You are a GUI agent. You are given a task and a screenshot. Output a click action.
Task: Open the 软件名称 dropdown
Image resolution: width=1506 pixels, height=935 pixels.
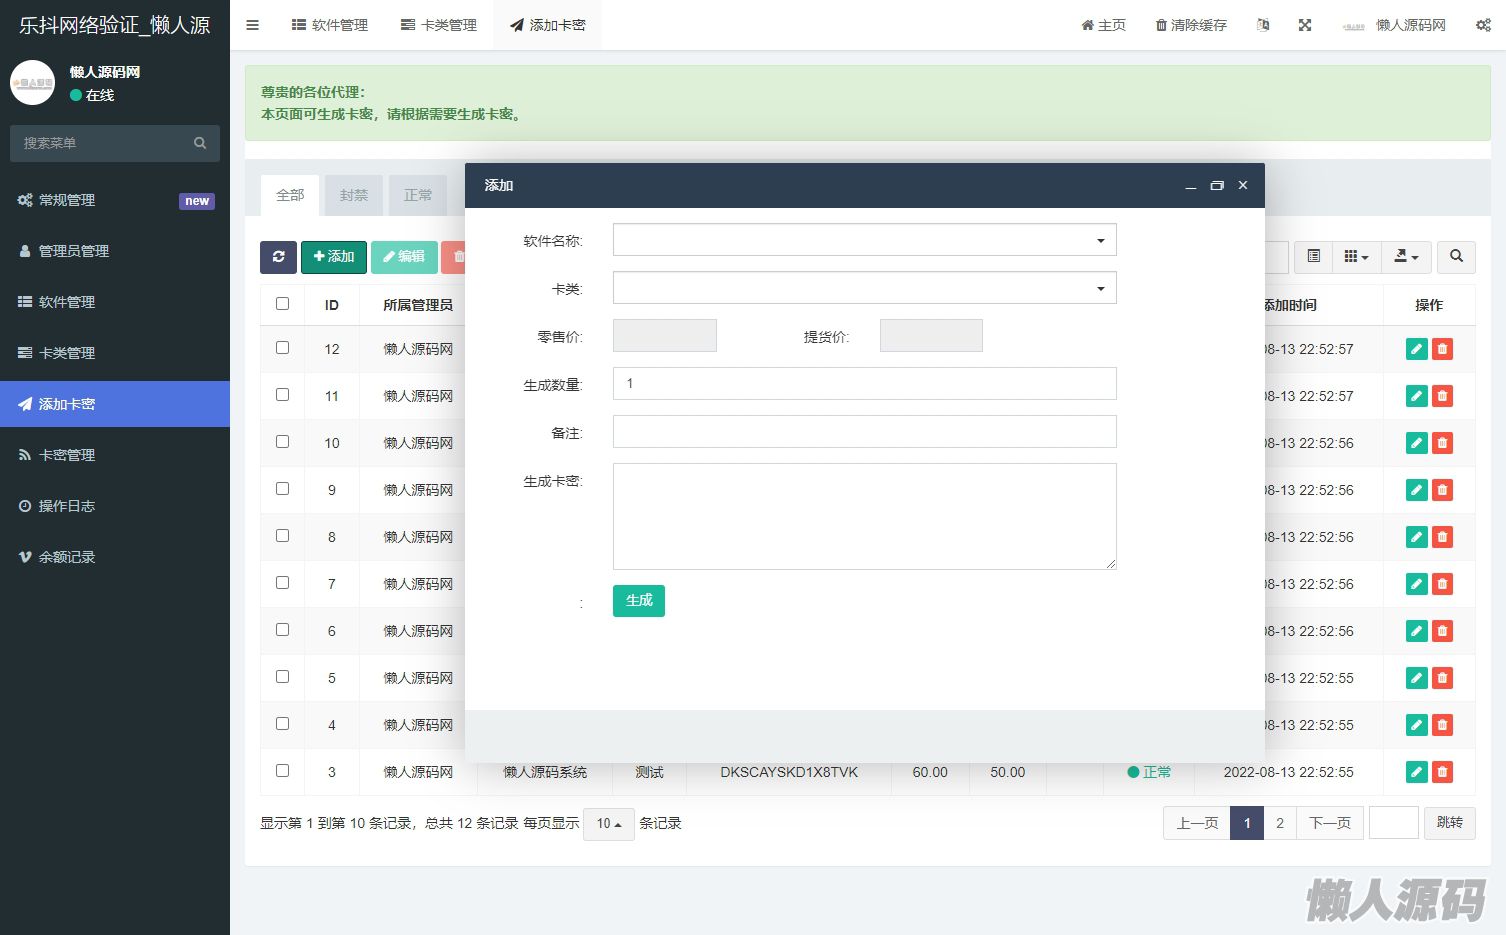(864, 240)
